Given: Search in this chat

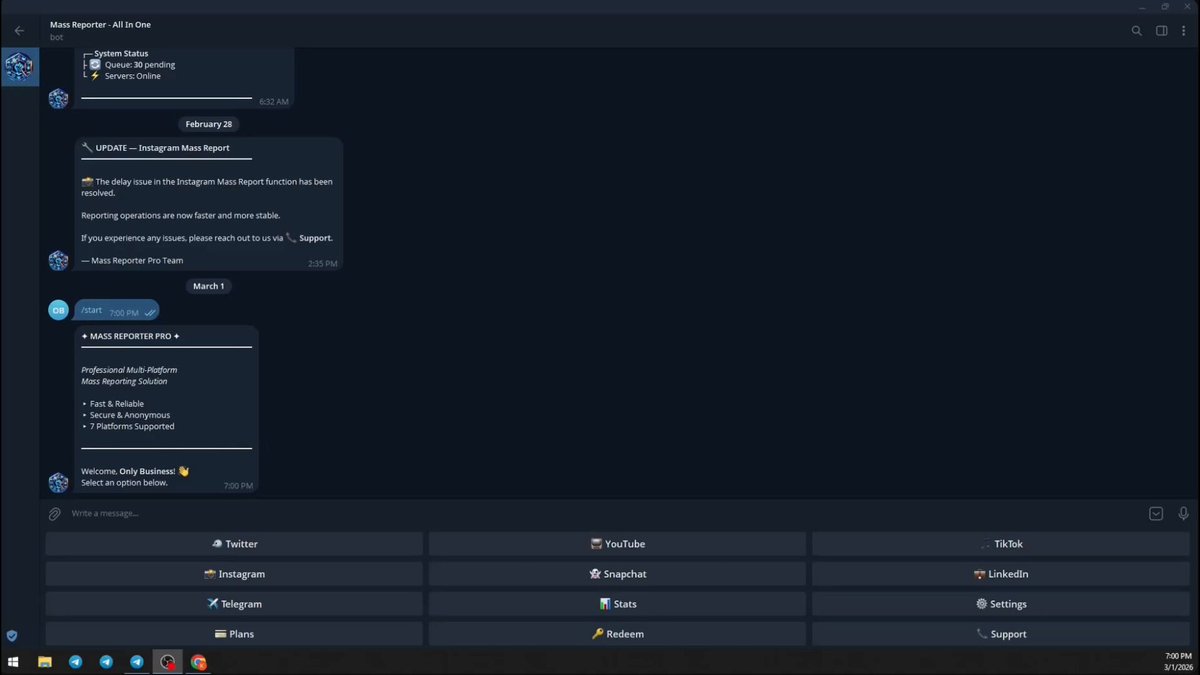Looking at the screenshot, I should pos(1136,31).
